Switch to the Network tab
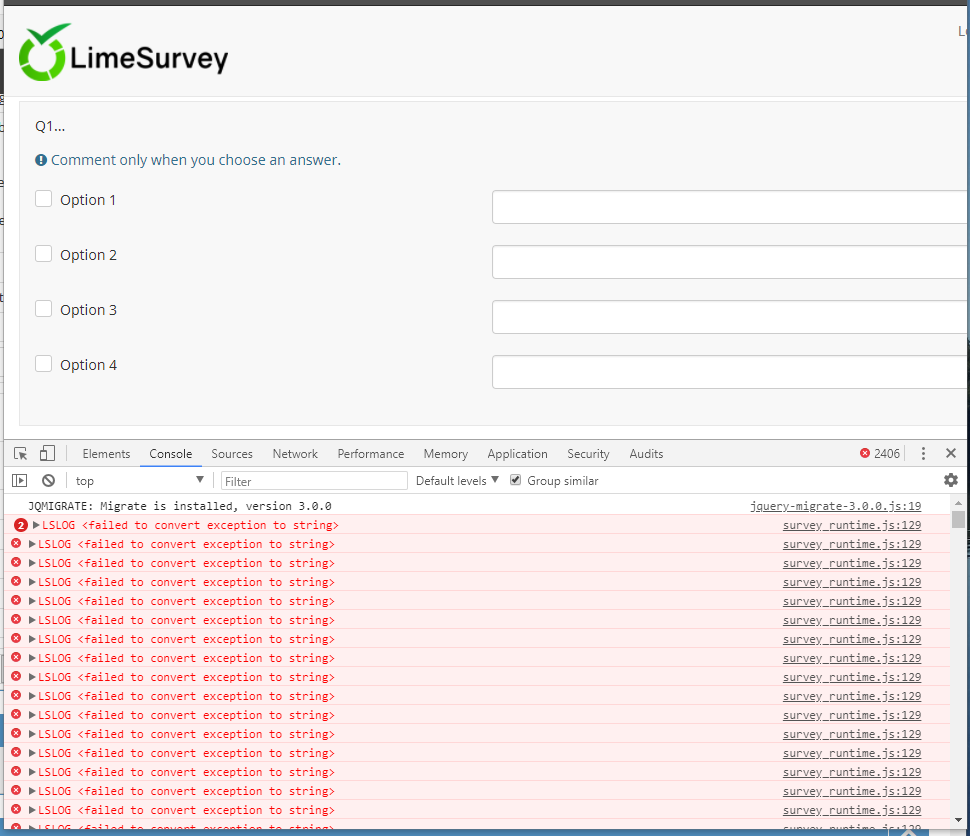 [x=295, y=454]
